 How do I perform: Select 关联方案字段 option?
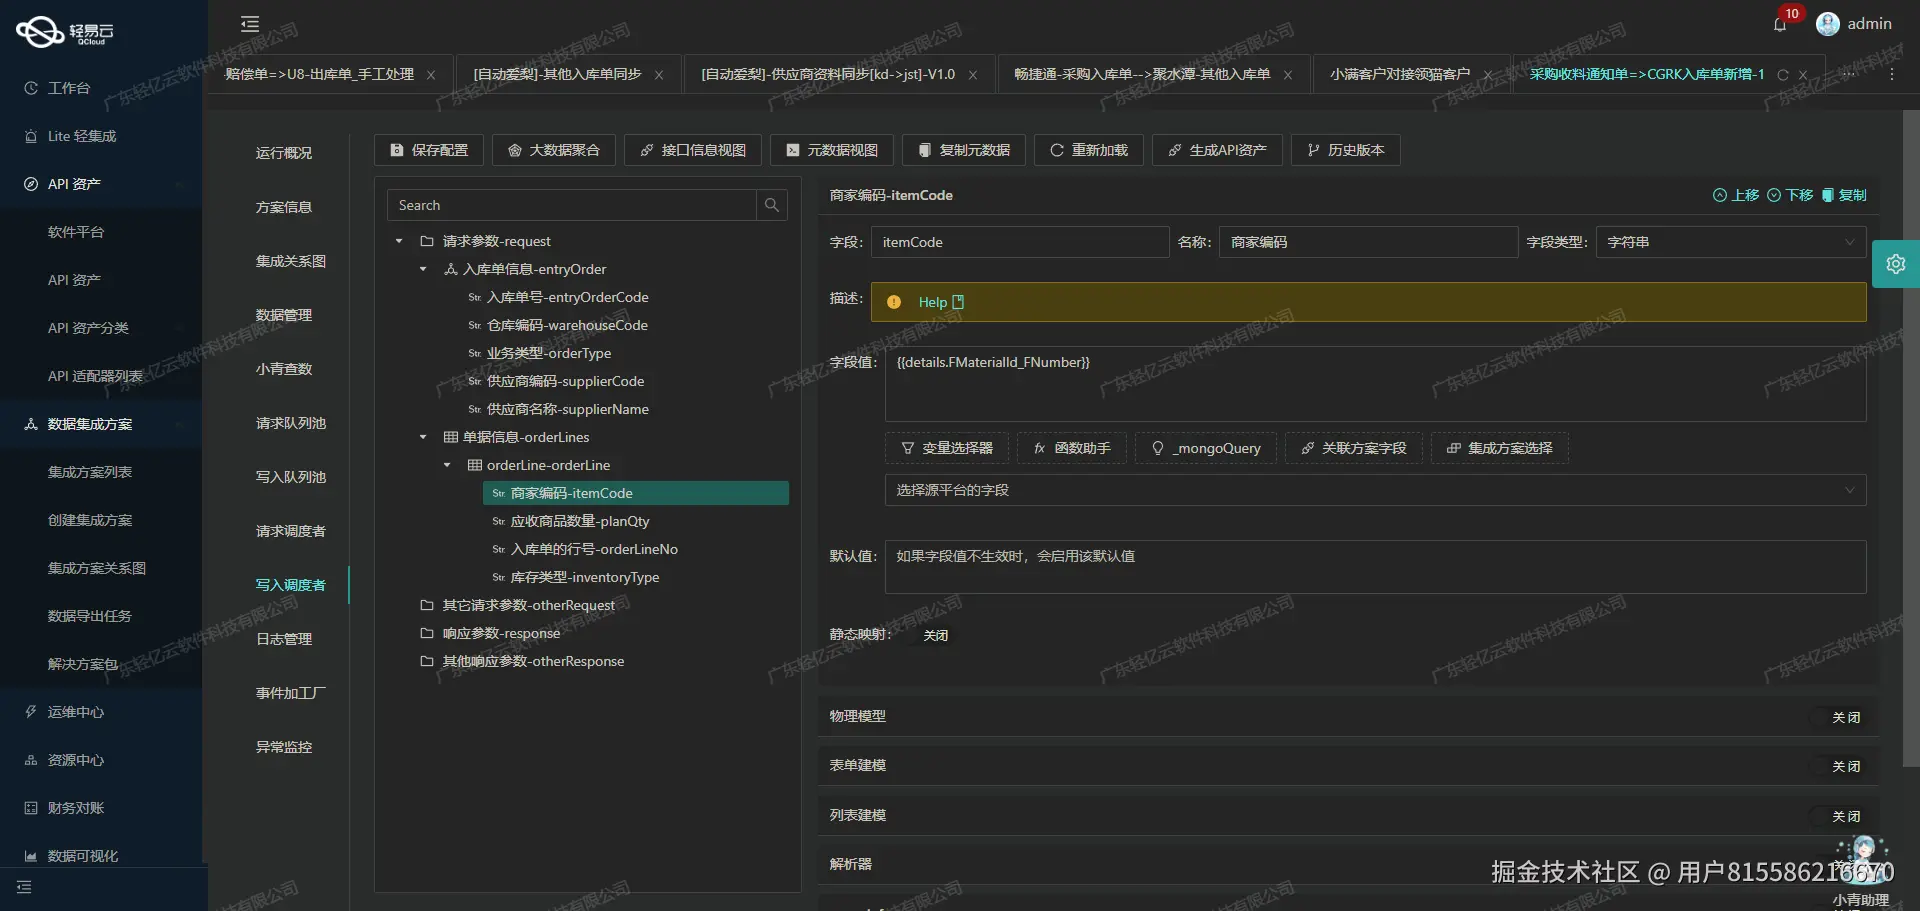tap(1353, 448)
